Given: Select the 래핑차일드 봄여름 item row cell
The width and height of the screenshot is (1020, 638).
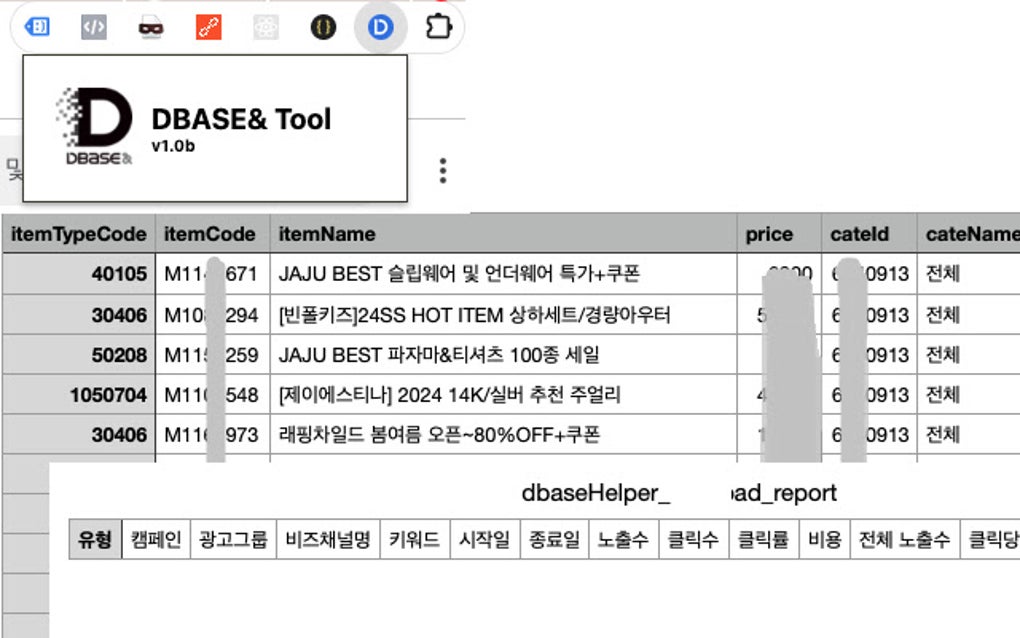Looking at the screenshot, I should click(x=439, y=435).
